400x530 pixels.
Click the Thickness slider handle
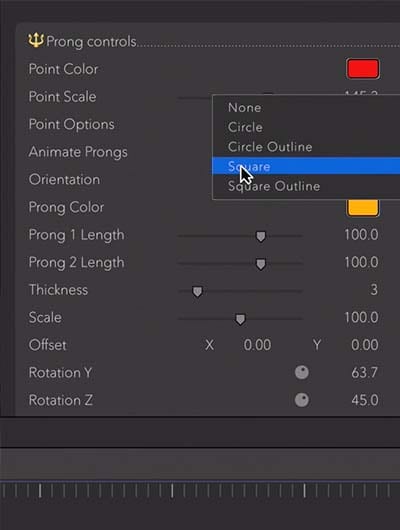click(197, 291)
